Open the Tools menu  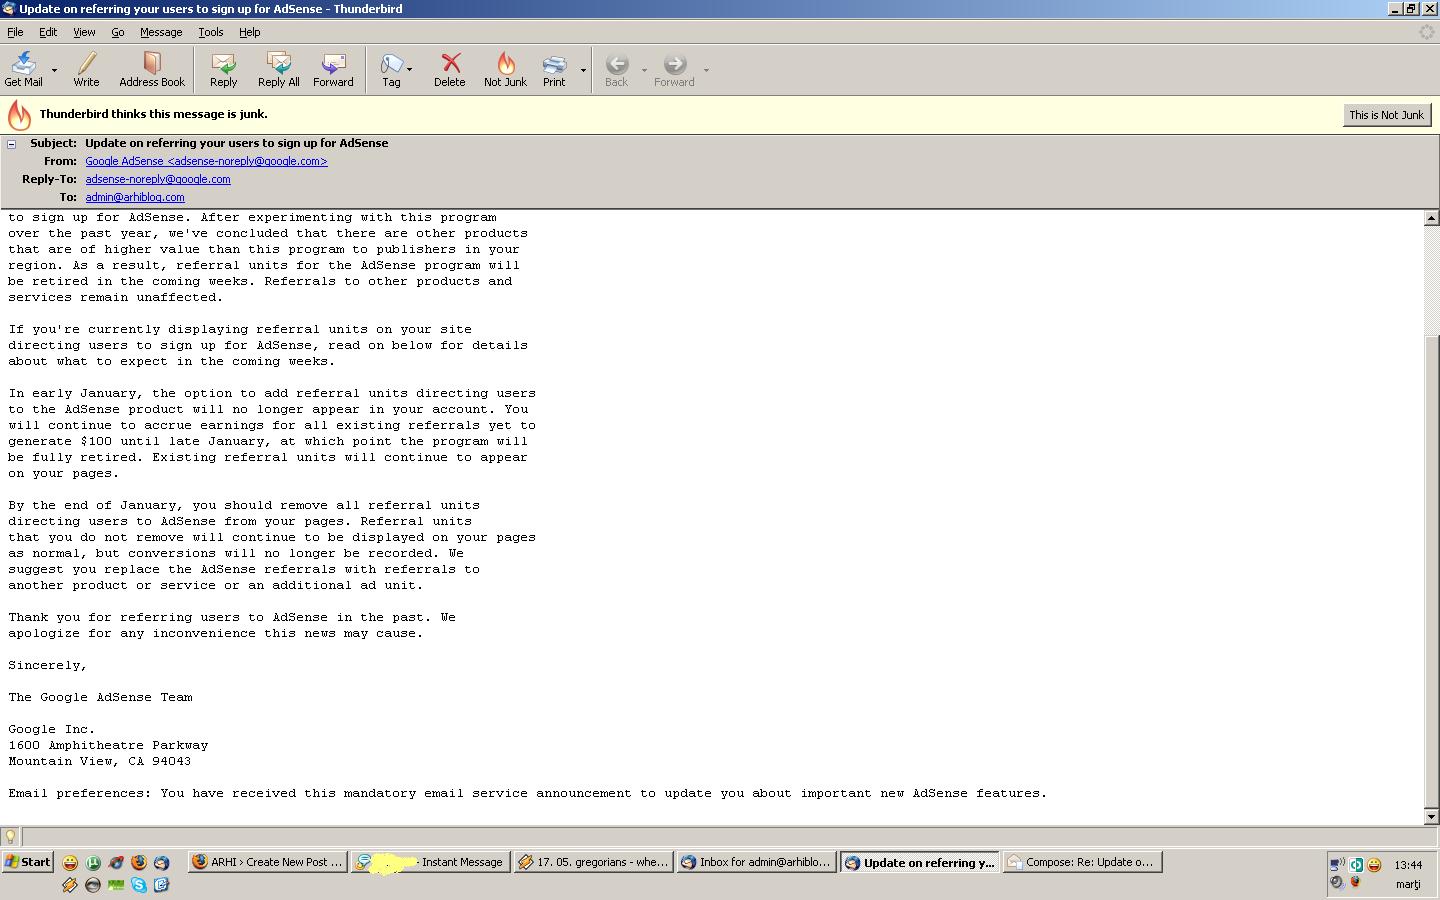pos(210,32)
